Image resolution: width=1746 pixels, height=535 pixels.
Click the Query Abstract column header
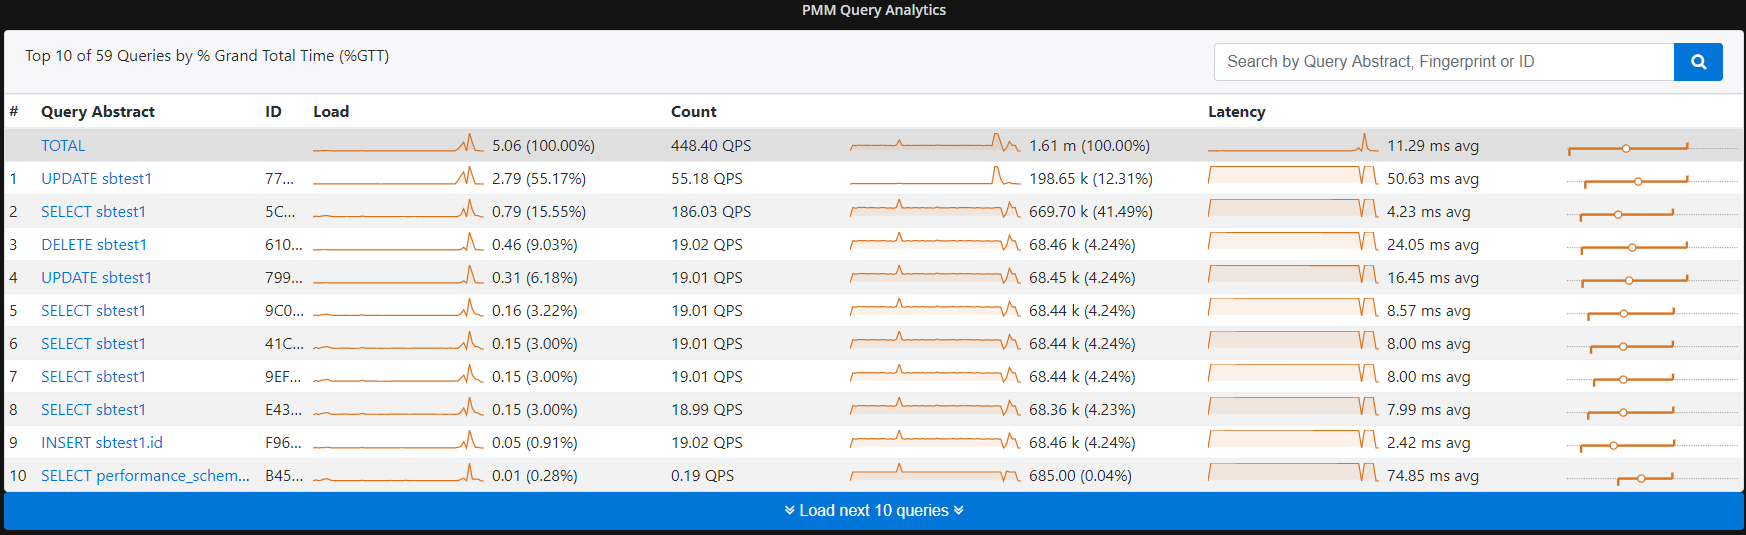[x=98, y=112]
